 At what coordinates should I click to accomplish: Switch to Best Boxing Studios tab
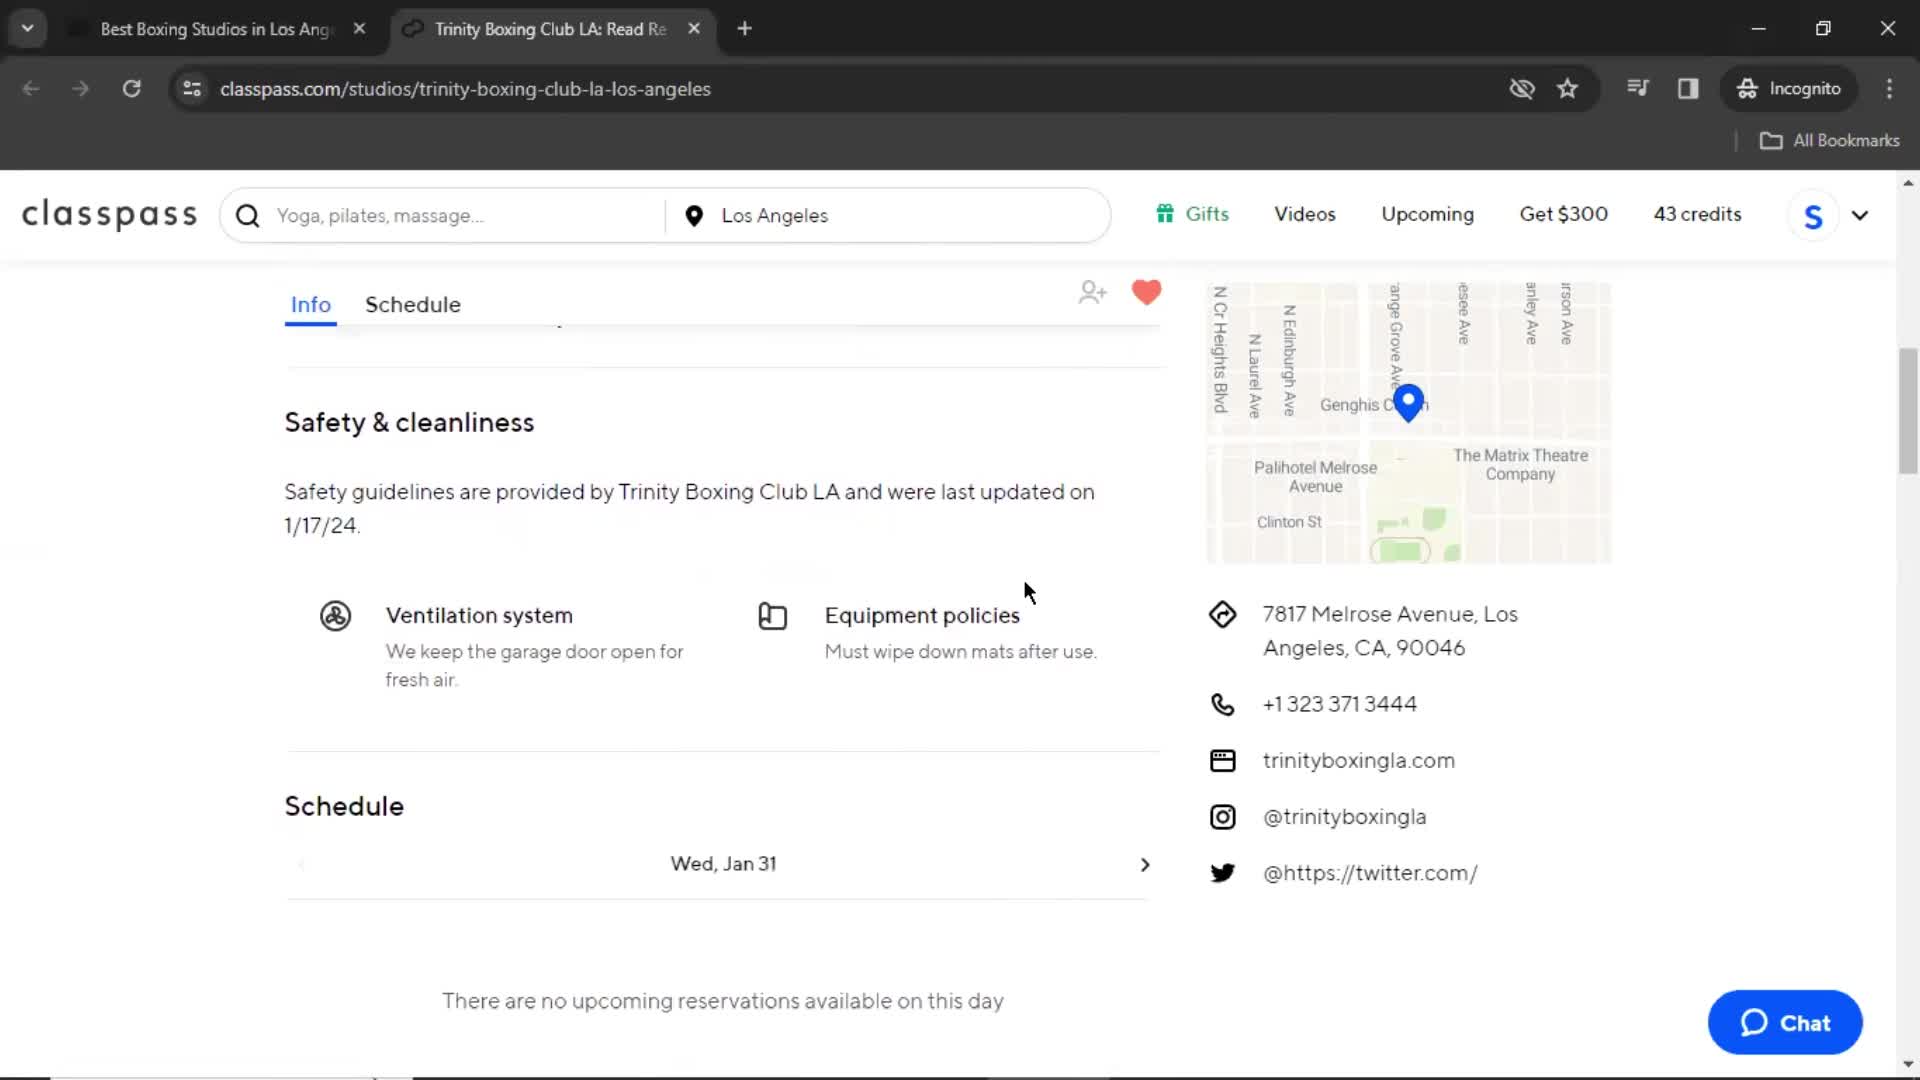[214, 29]
